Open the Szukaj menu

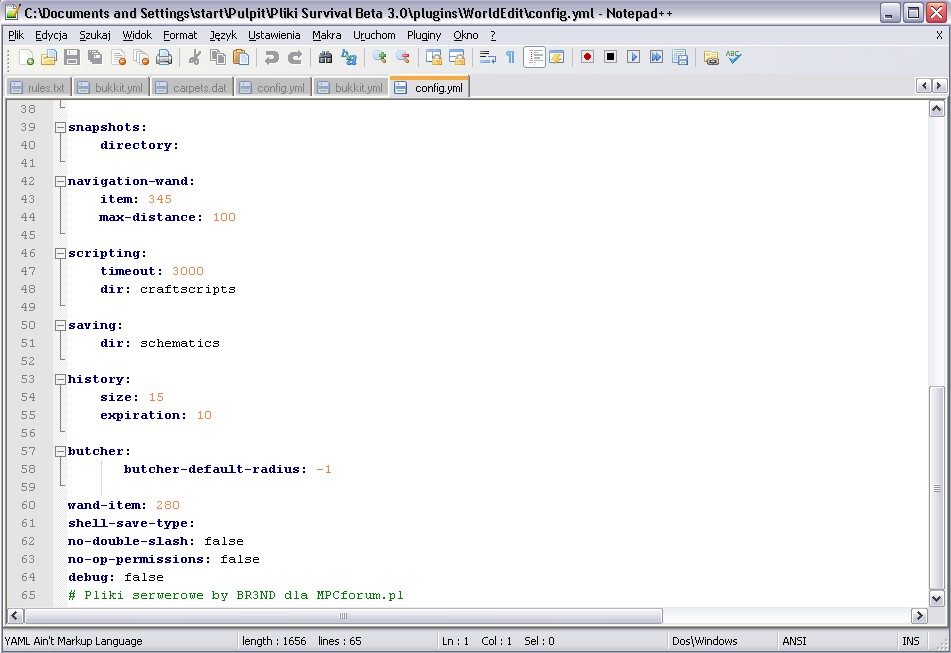tap(95, 35)
